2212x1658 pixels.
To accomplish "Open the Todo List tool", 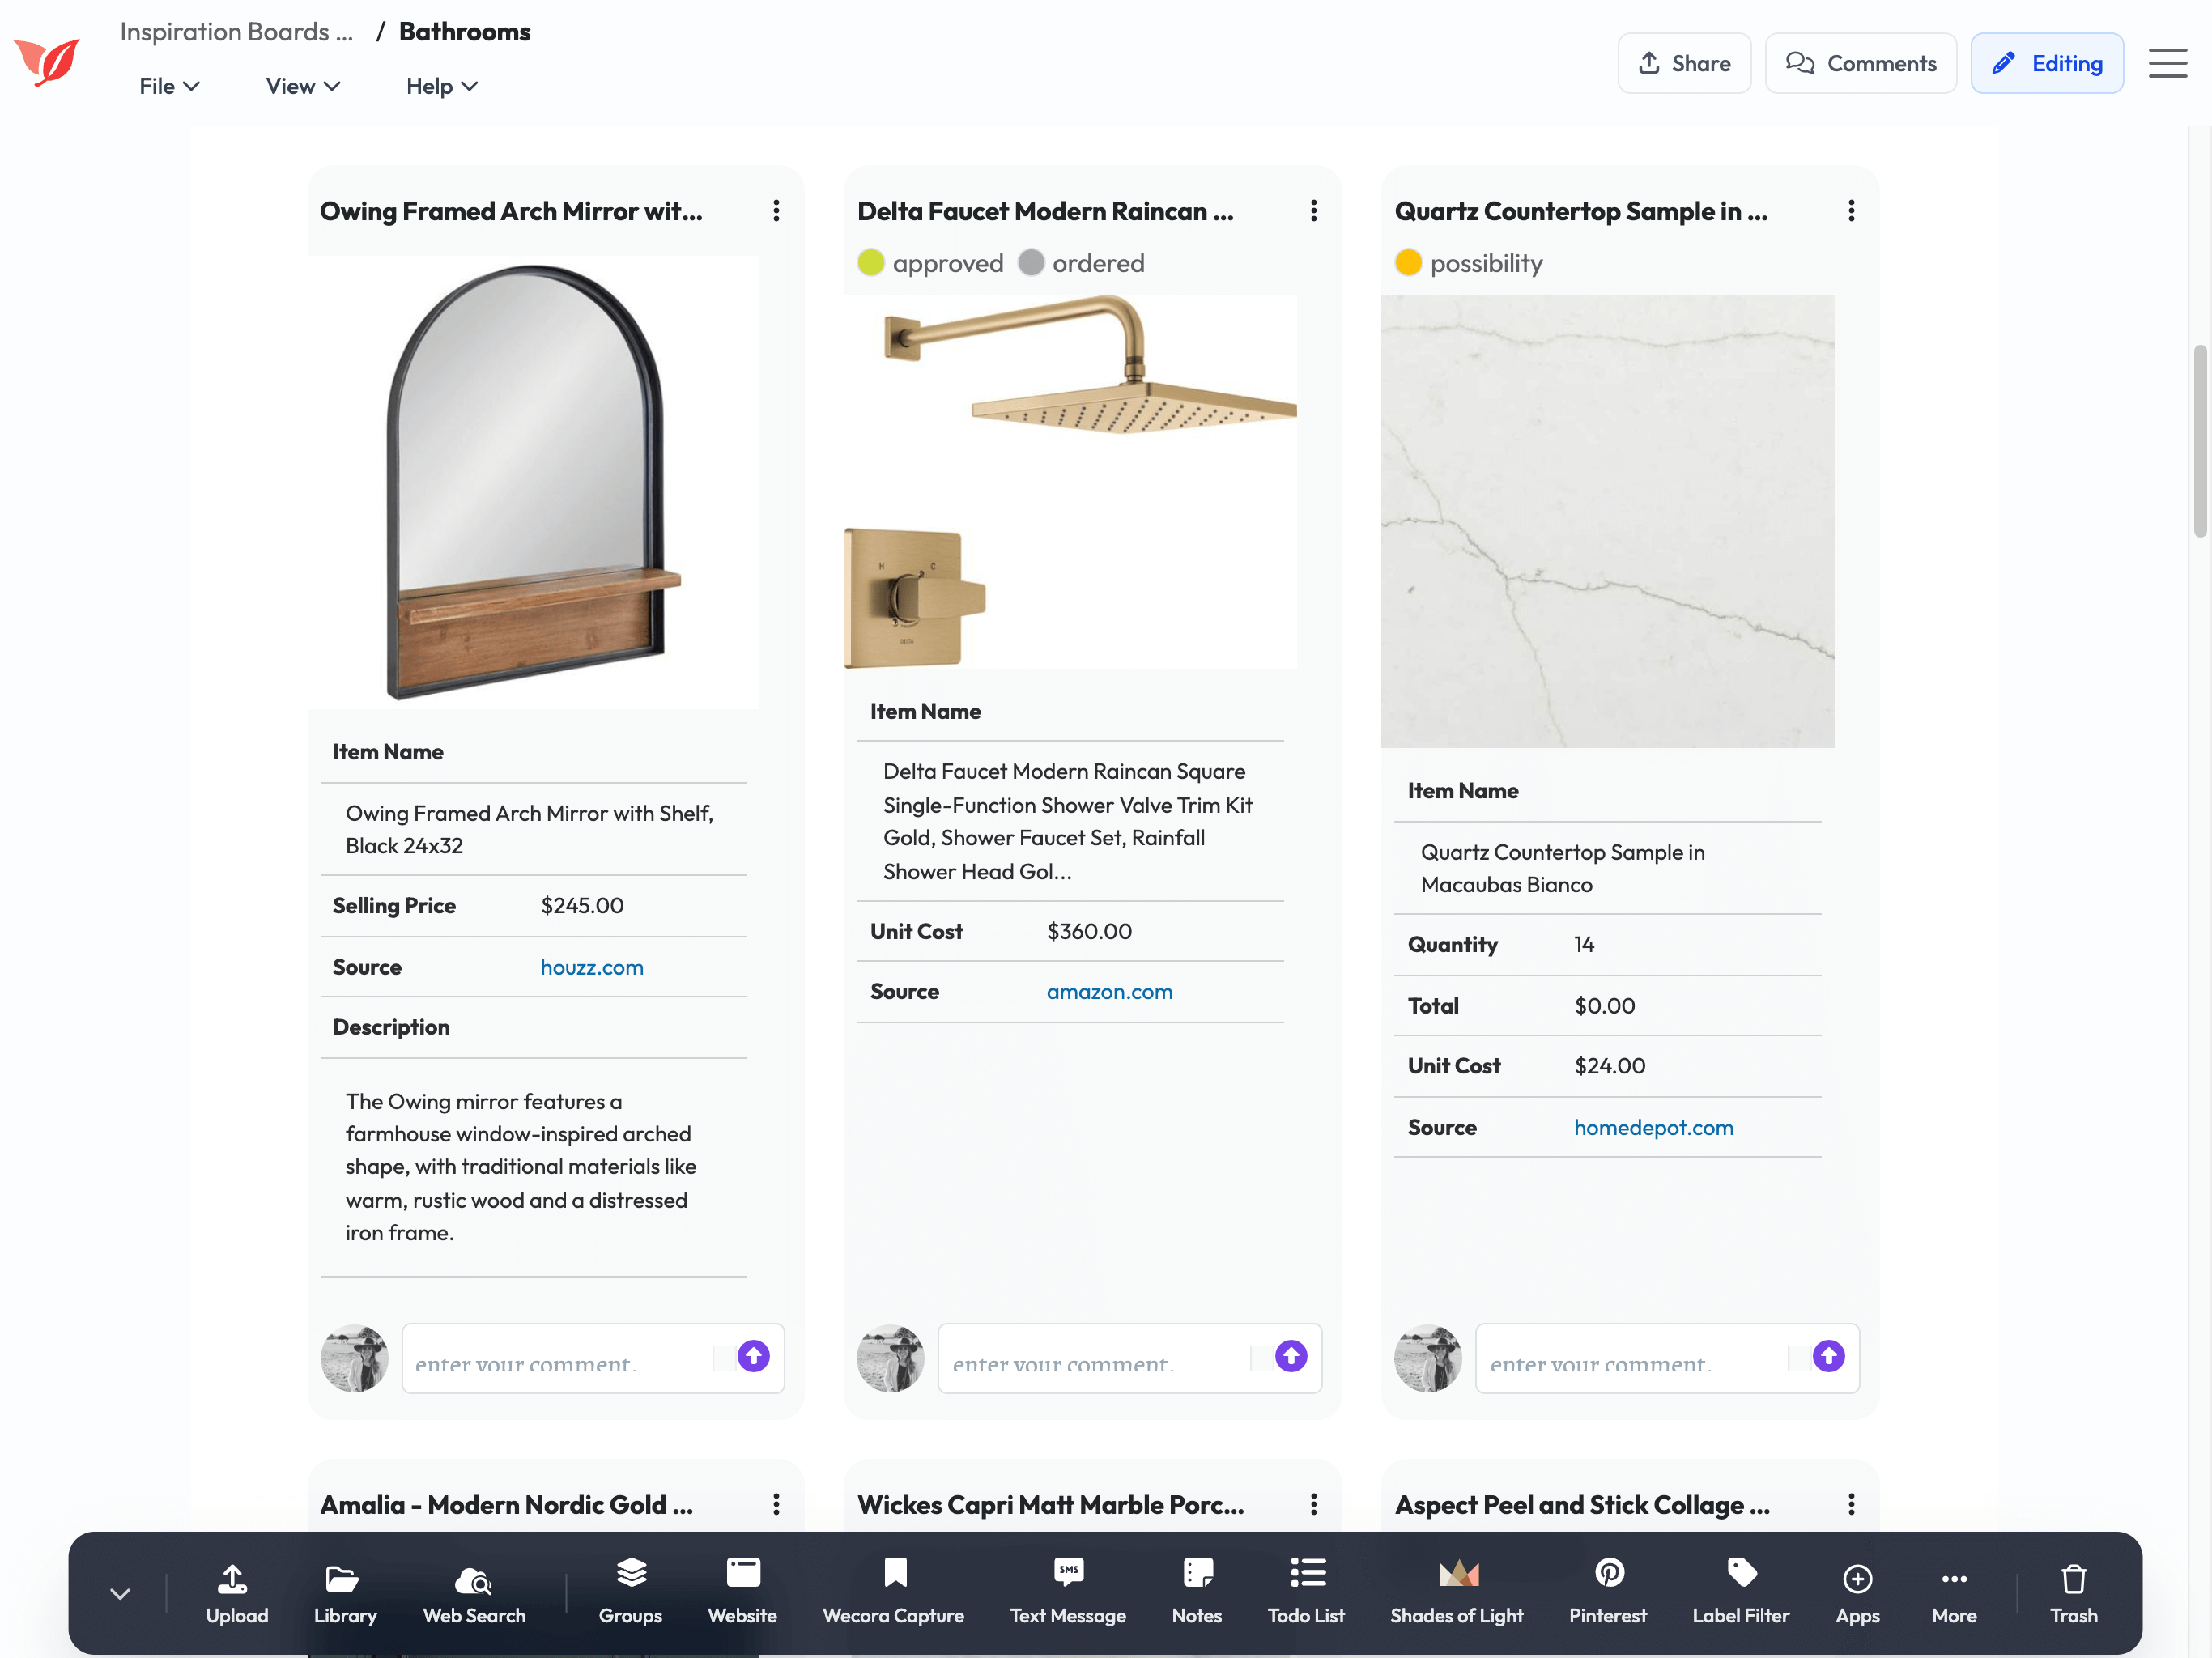I will (1305, 1592).
